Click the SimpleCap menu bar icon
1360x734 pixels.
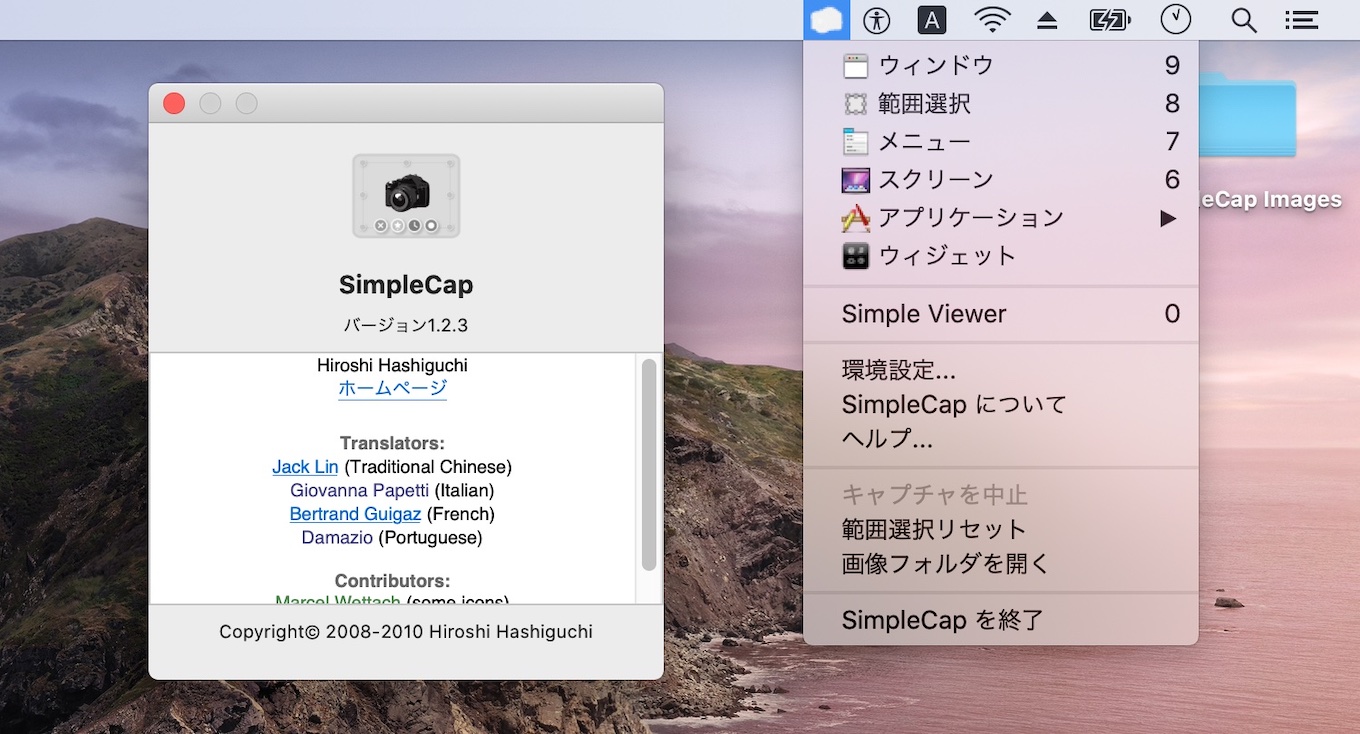pyautogui.click(x=826, y=20)
